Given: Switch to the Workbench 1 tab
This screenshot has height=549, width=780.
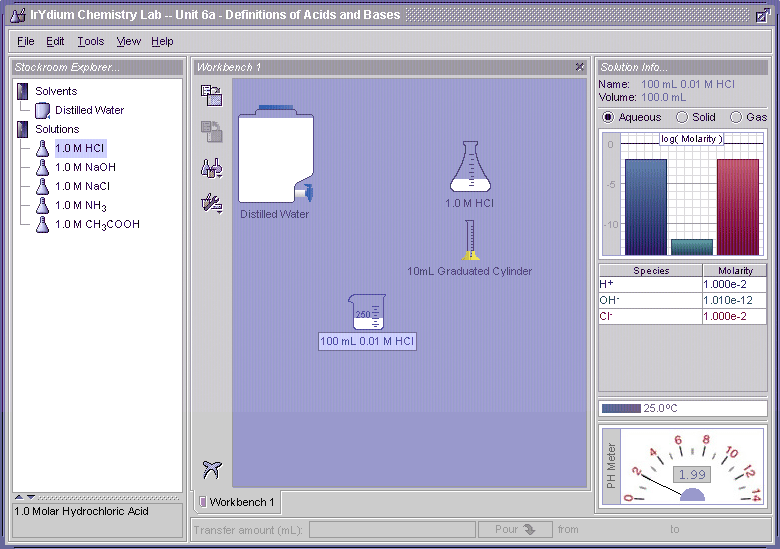Looking at the screenshot, I should click(x=236, y=501).
